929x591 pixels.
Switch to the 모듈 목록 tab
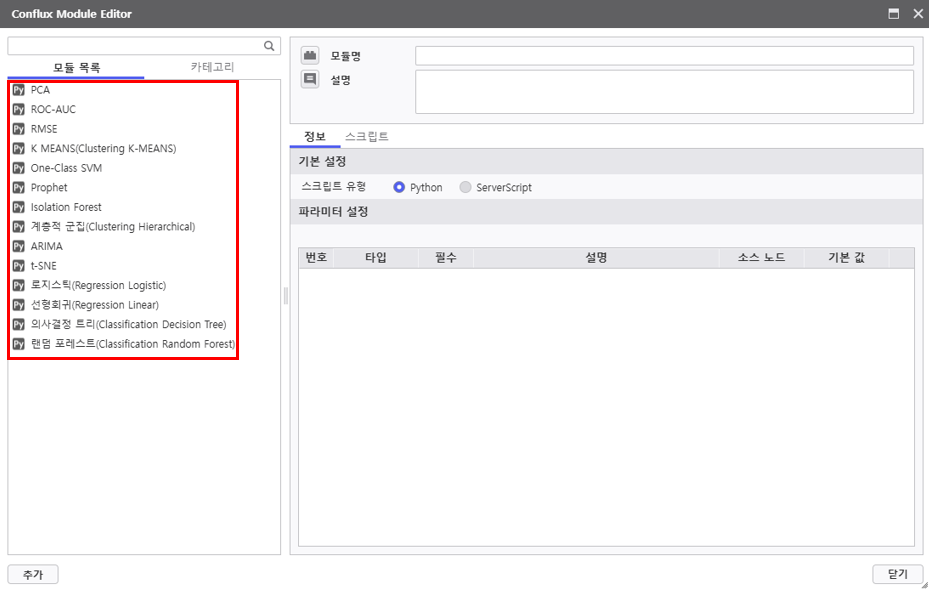(x=76, y=67)
